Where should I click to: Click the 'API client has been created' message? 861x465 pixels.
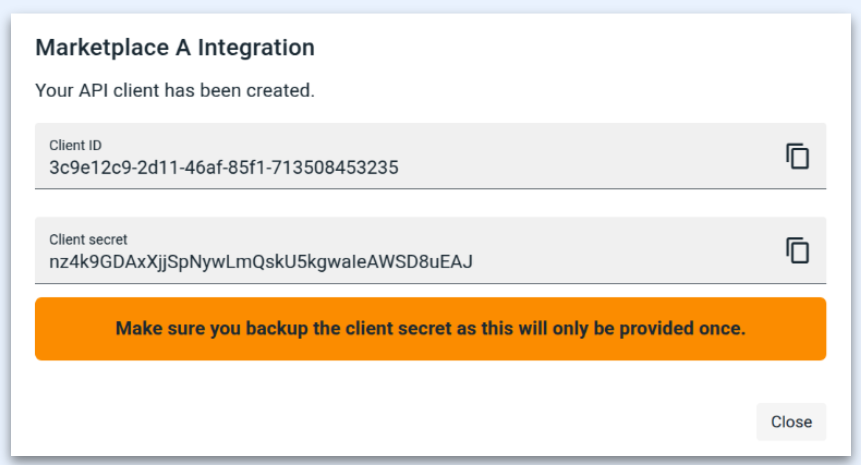(175, 90)
